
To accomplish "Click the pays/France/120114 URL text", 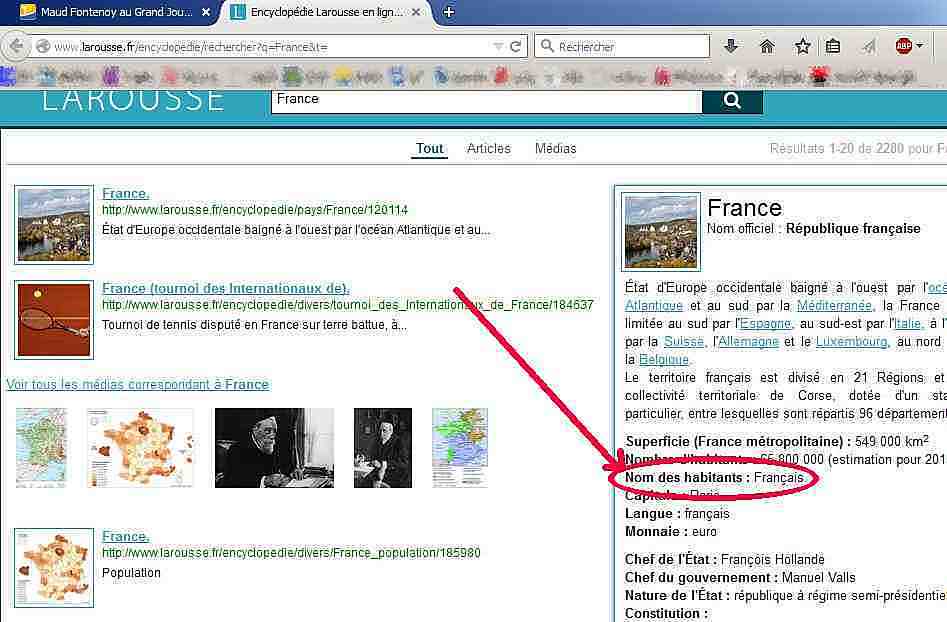I will pyautogui.click(x=255, y=210).
